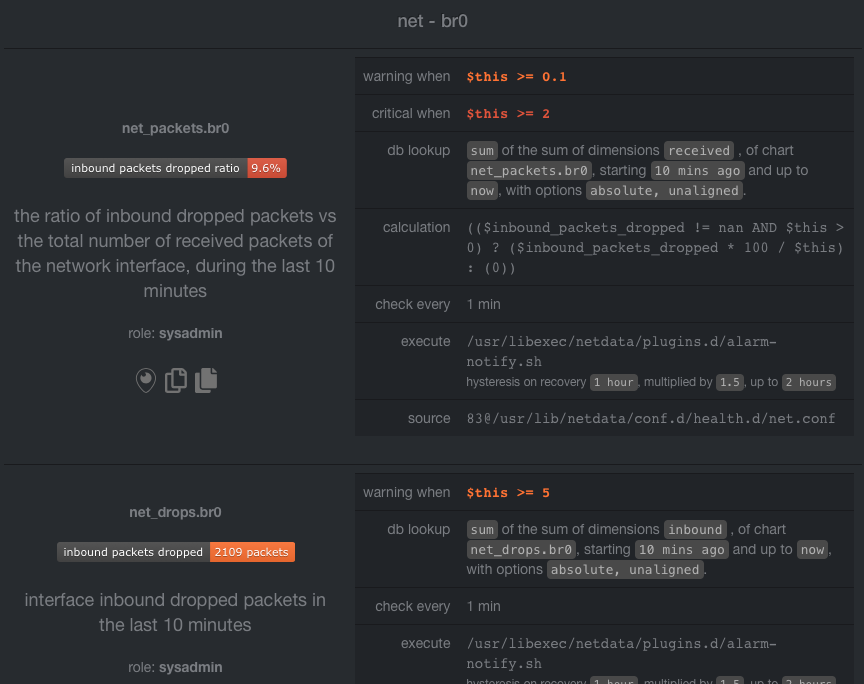Image resolution: width=864 pixels, height=684 pixels.
Task: Click the critical when '$this >= 2' expression
Action: (508, 114)
